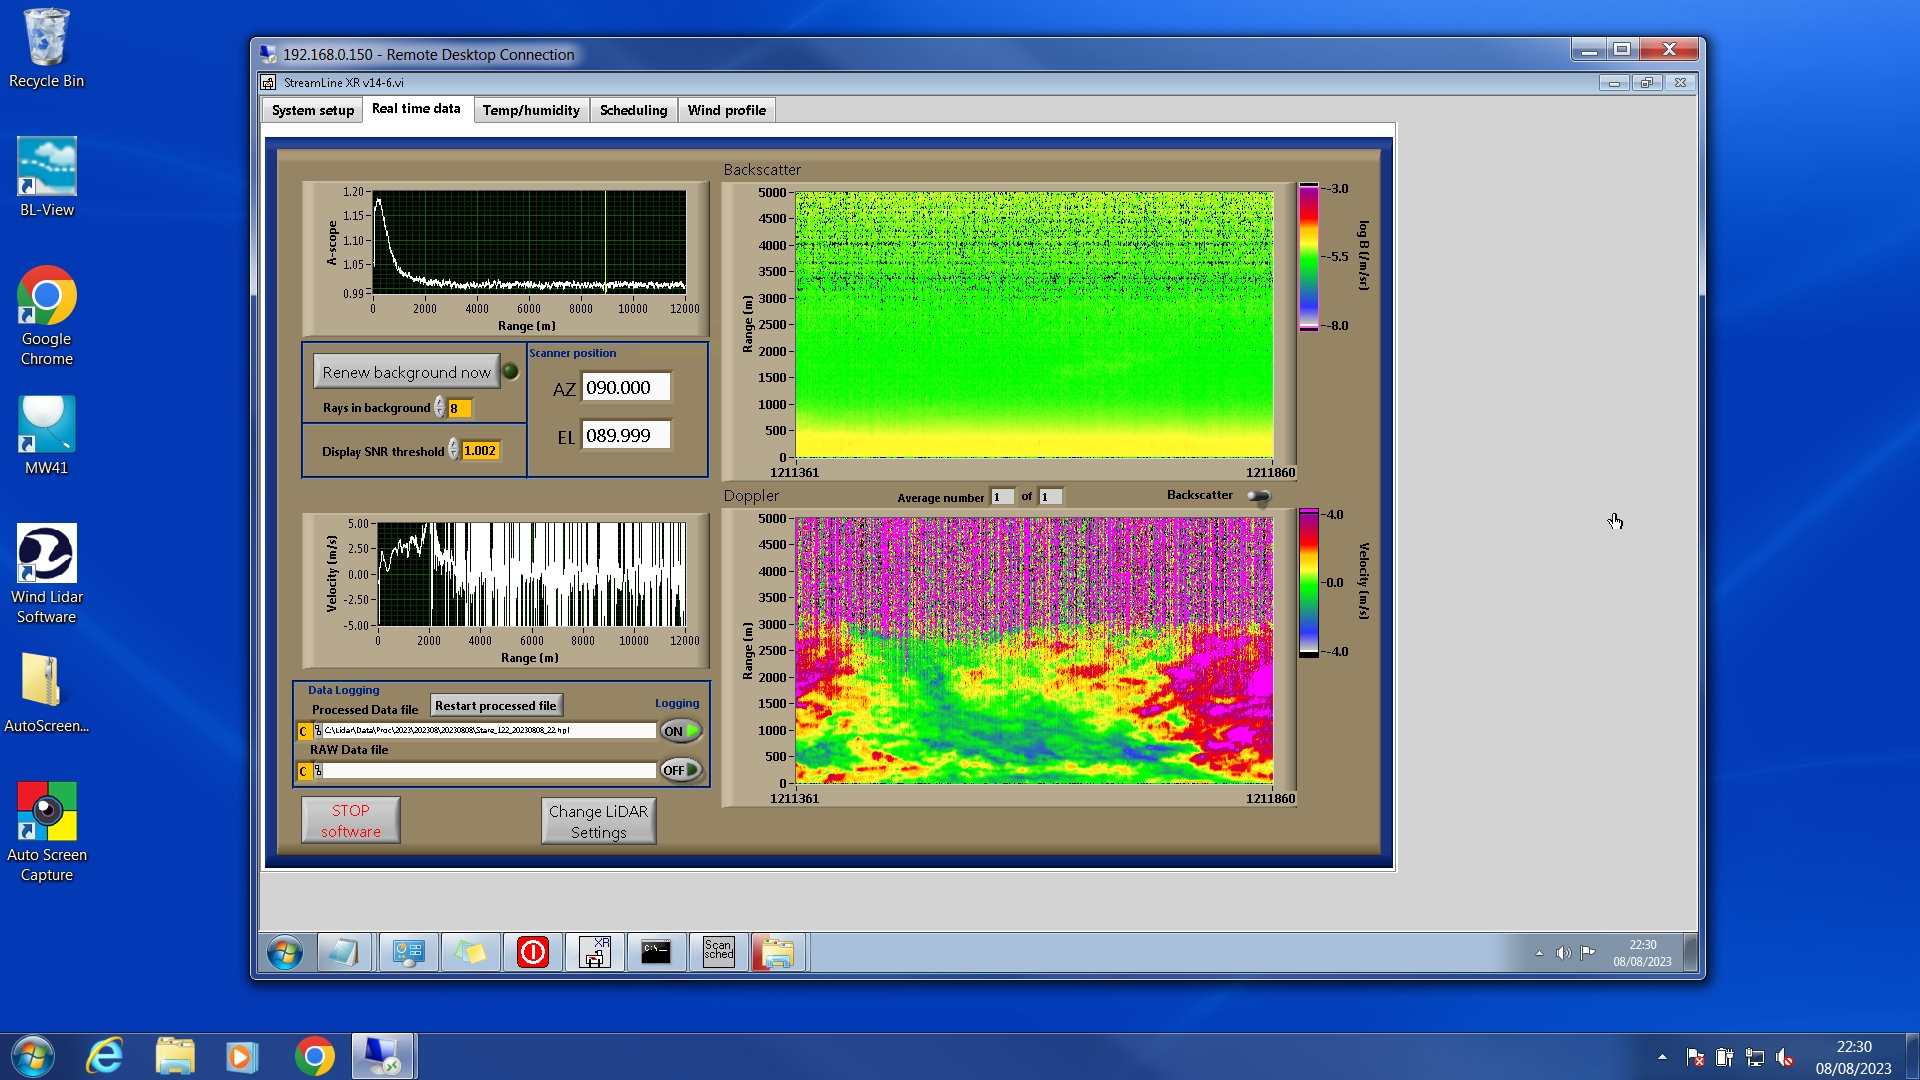Open the System setup tab
The height and width of the screenshot is (1080, 1920).
click(312, 110)
